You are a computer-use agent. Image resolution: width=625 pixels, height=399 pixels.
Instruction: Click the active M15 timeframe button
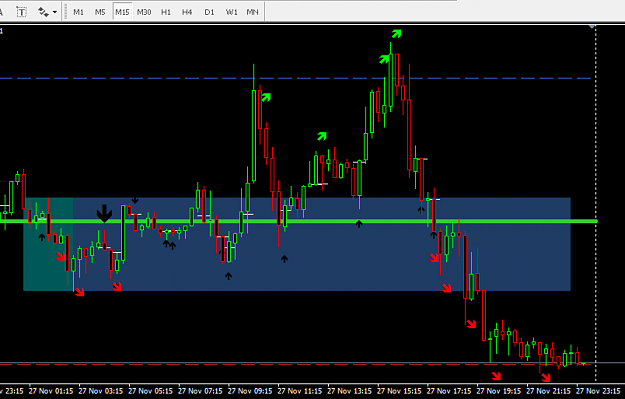(x=122, y=12)
